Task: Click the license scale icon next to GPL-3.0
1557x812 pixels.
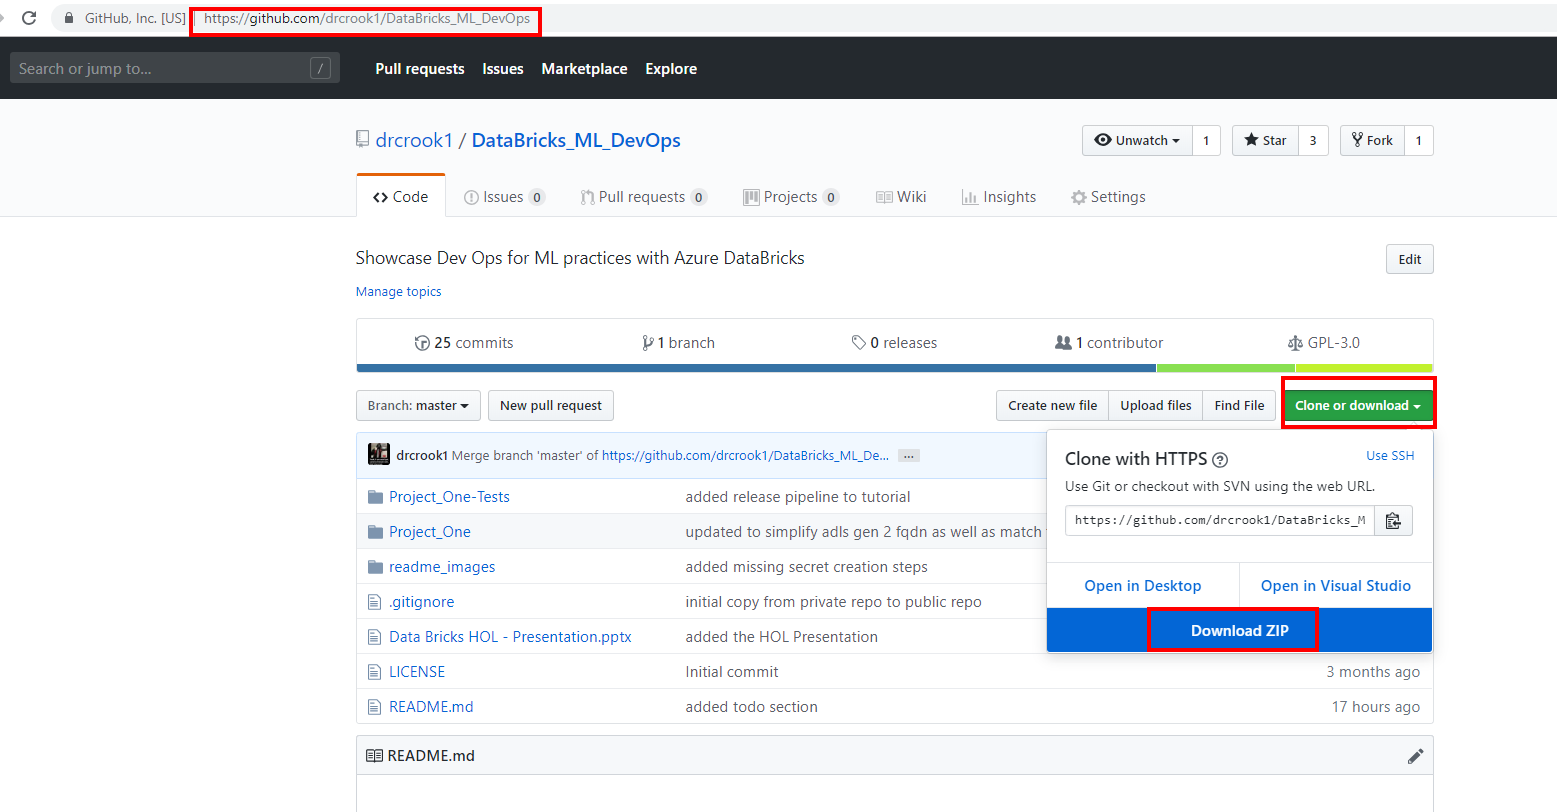Action: 1296,343
